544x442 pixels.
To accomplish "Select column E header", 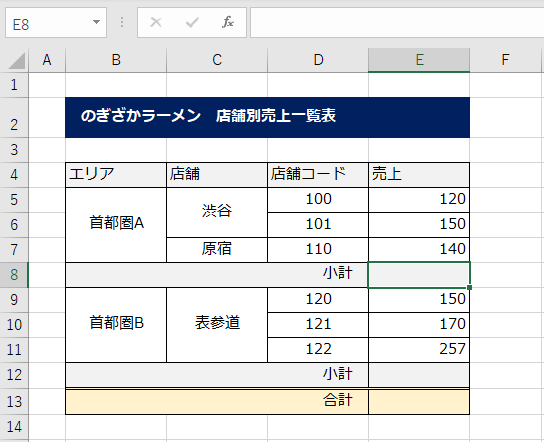I will [x=419, y=60].
